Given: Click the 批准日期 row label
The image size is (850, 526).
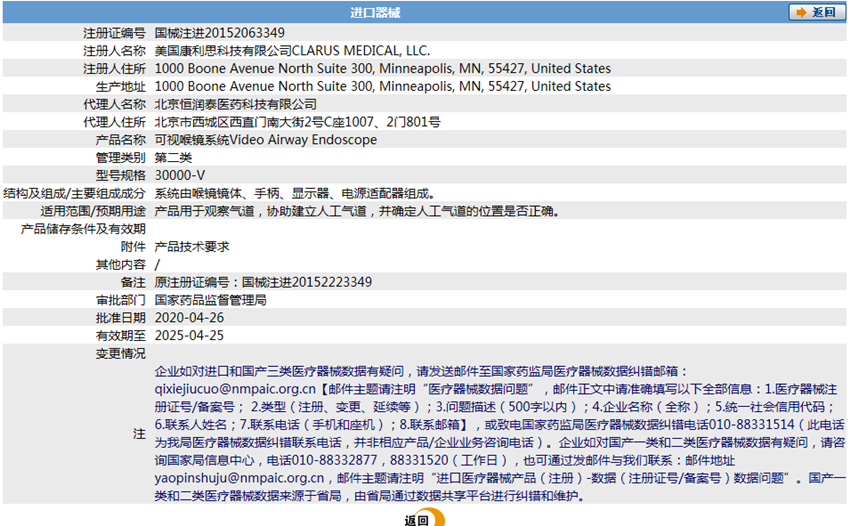Looking at the screenshot, I should tap(121, 318).
